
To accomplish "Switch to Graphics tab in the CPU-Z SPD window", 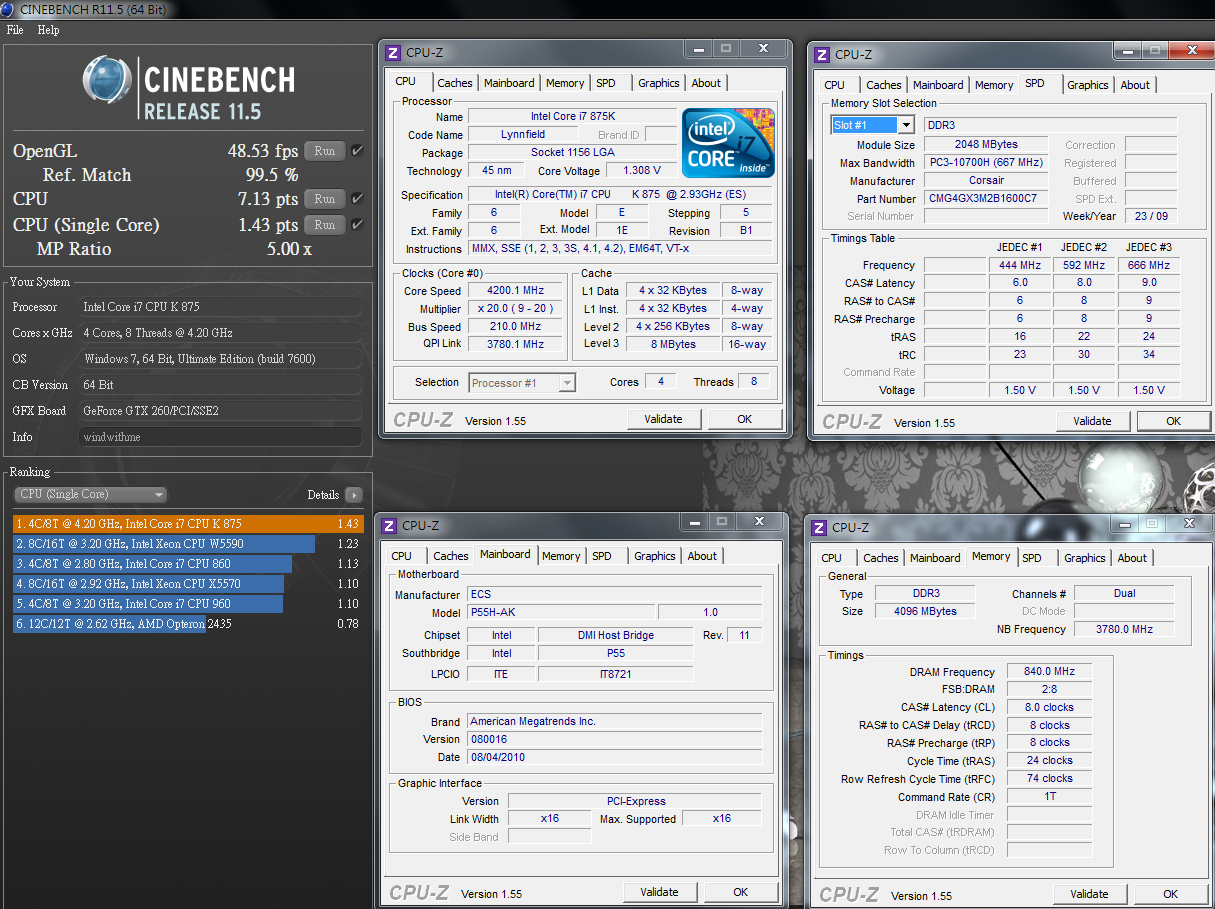I will 1088,85.
